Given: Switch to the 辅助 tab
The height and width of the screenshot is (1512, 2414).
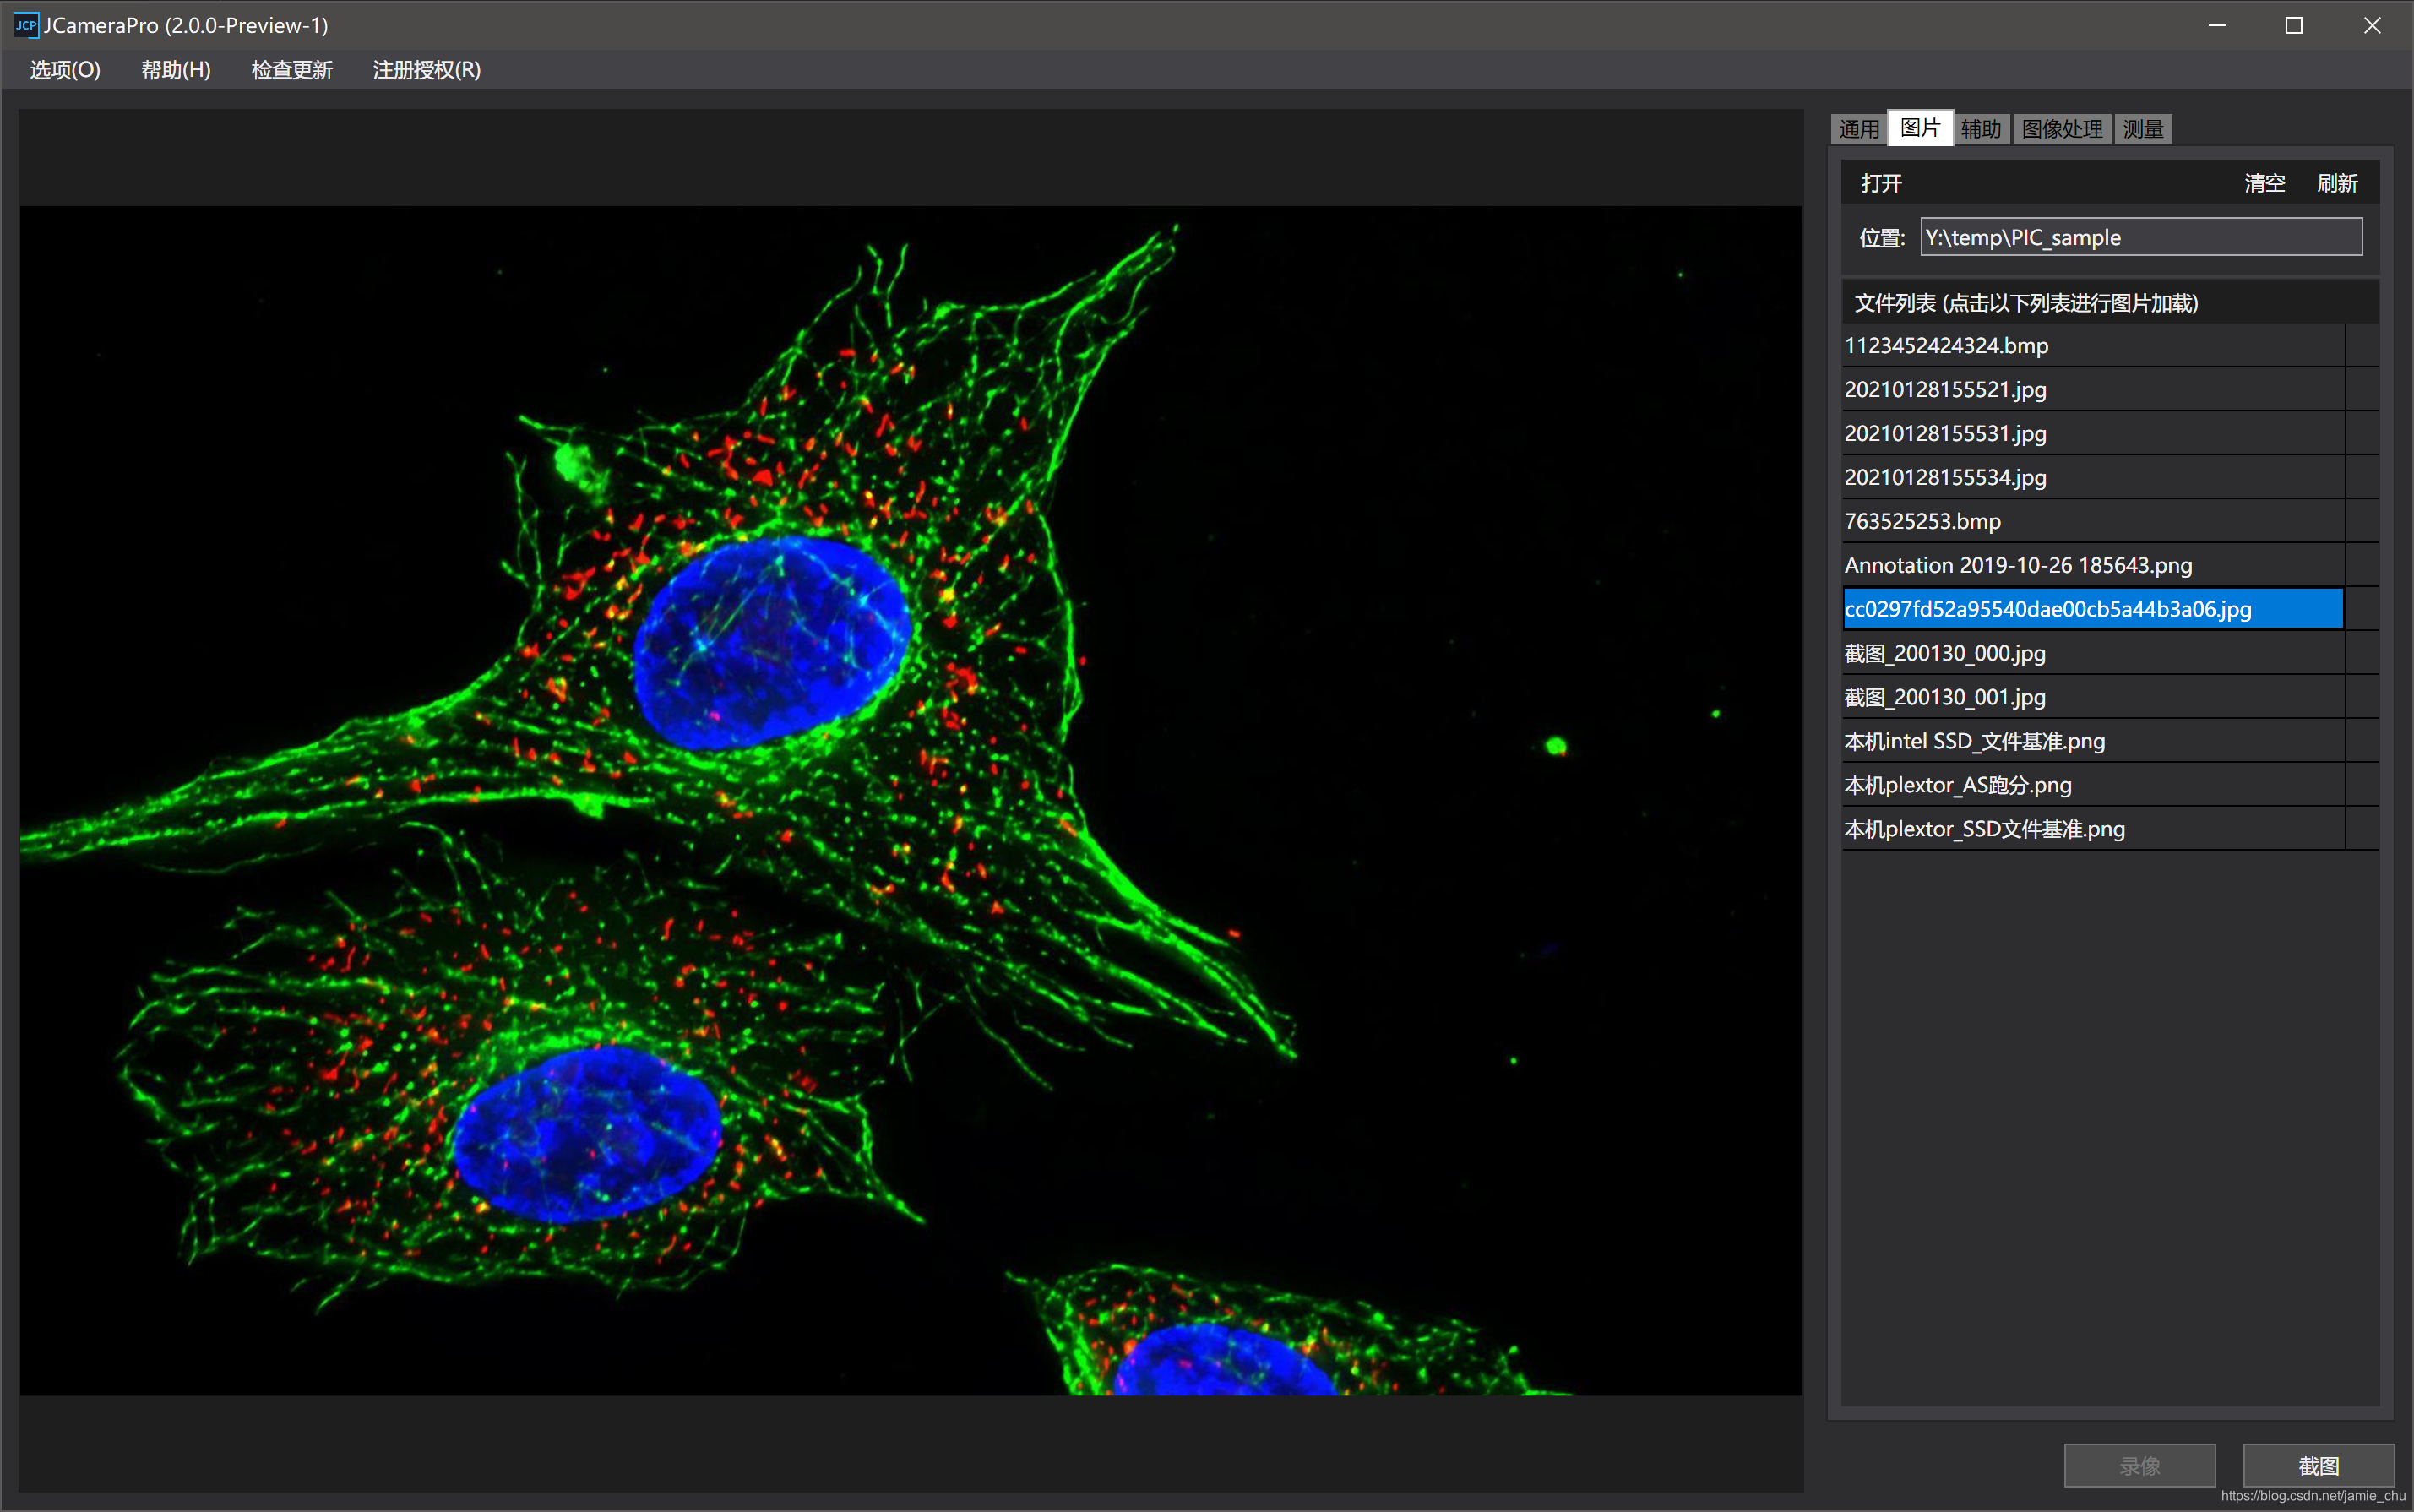Looking at the screenshot, I should (1980, 129).
